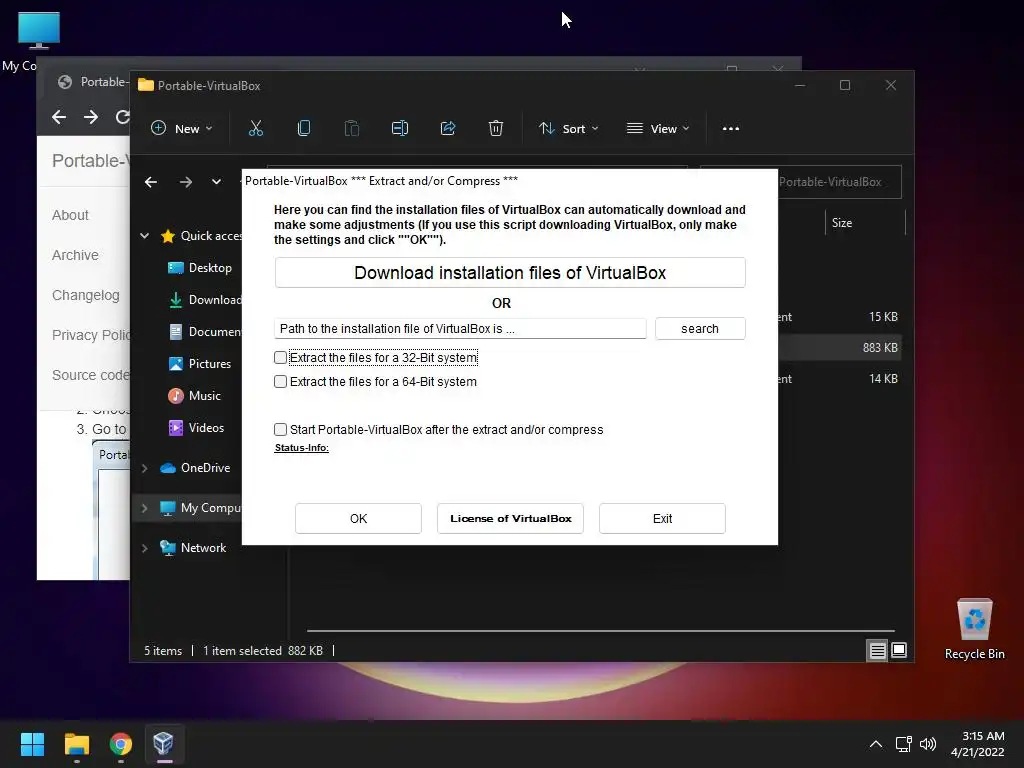
Task: Click the Size column header in Explorer
Action: click(842, 223)
